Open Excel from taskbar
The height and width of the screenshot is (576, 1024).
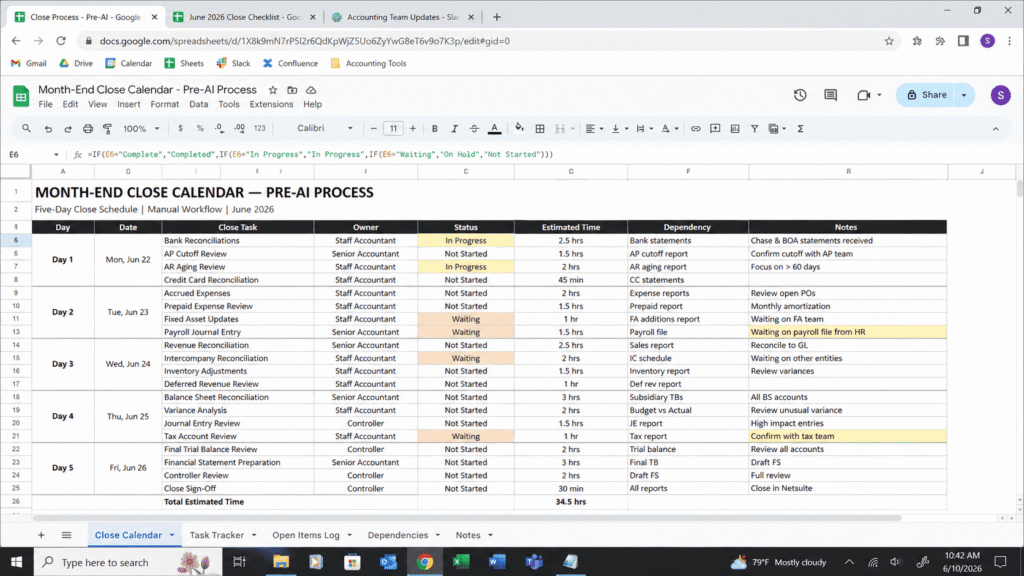pos(461,562)
